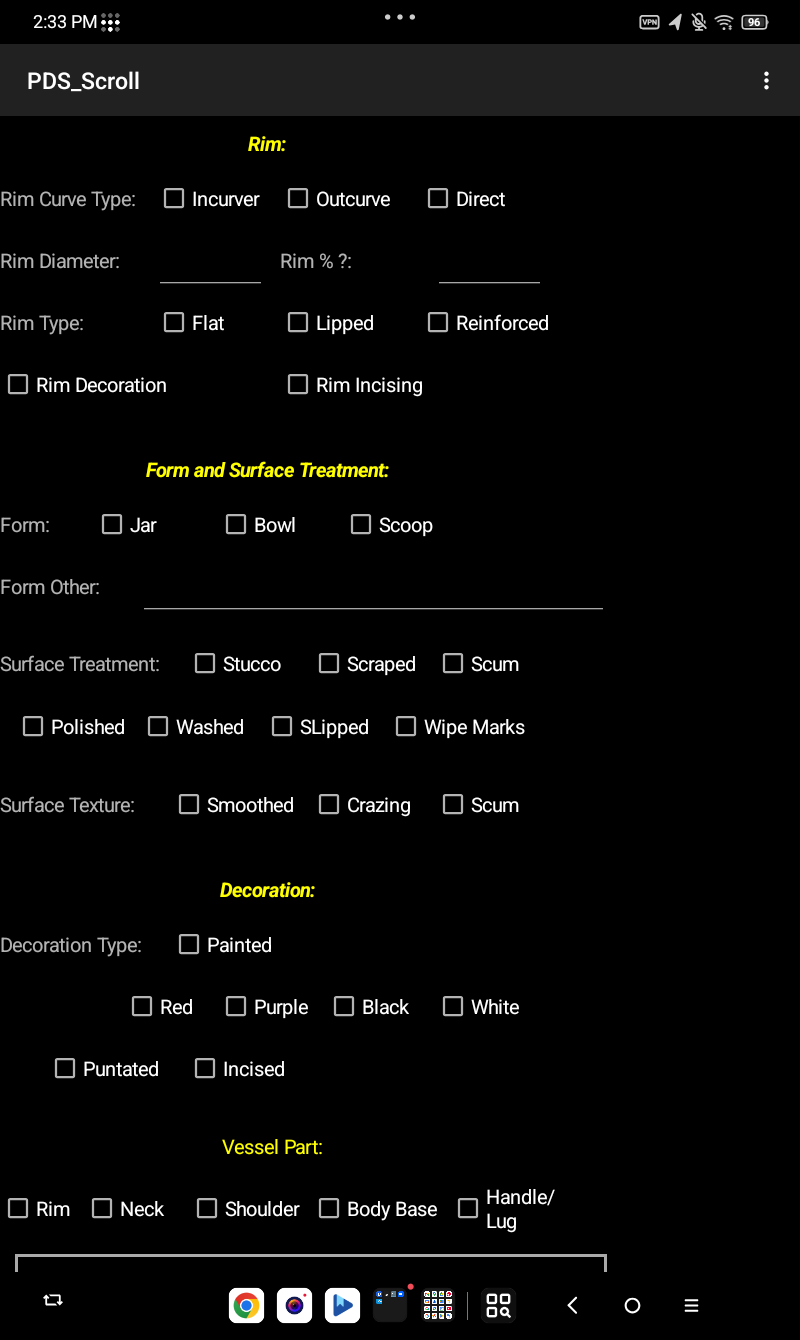
Task: Tap the Rim % input field
Action: (489, 264)
